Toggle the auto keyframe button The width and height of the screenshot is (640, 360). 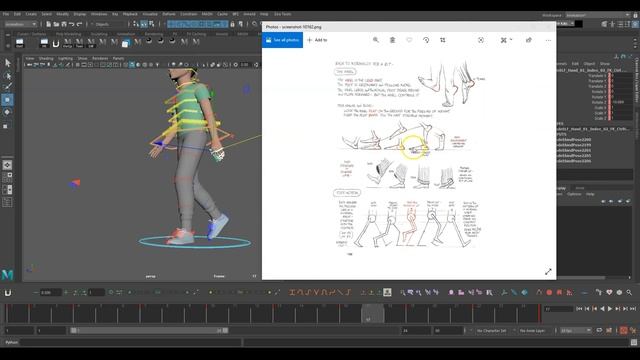tap(624, 330)
